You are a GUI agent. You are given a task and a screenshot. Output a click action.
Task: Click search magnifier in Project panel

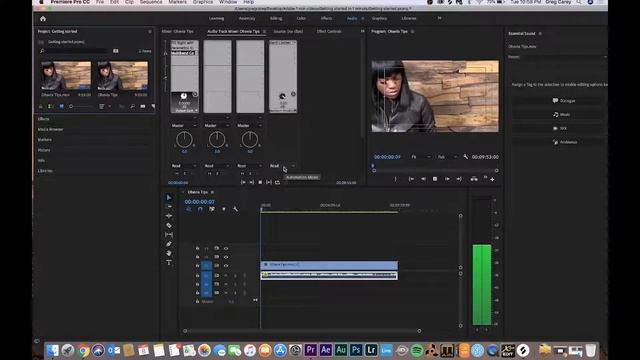pyautogui.click(x=42, y=51)
